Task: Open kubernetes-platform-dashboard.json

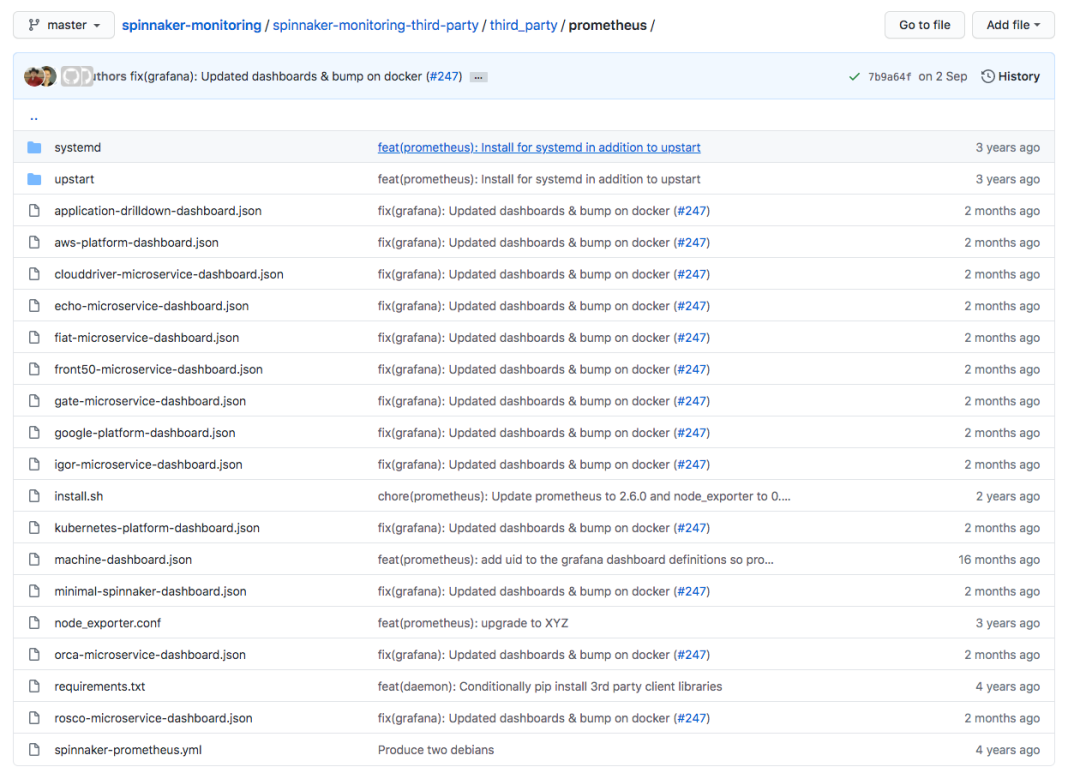Action: tap(157, 528)
